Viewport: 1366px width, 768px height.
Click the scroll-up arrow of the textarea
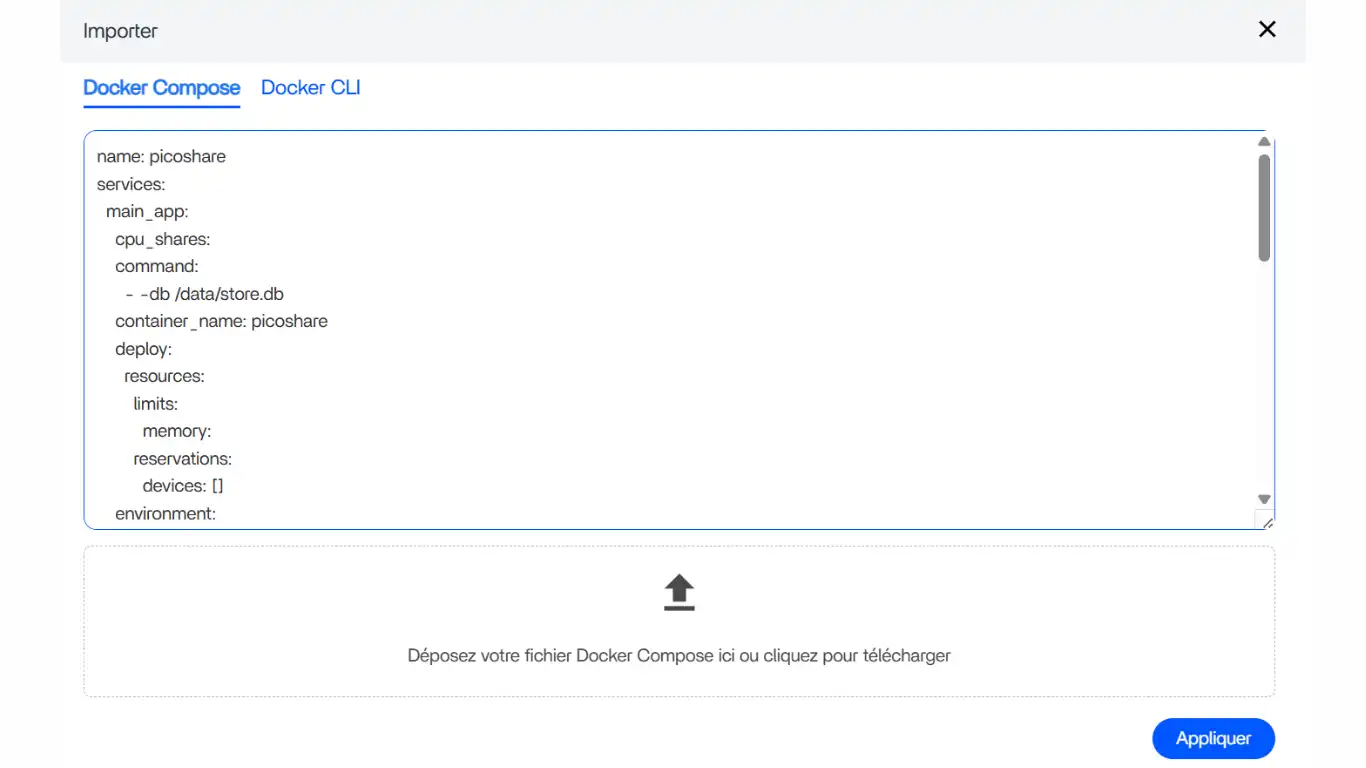point(1264,142)
